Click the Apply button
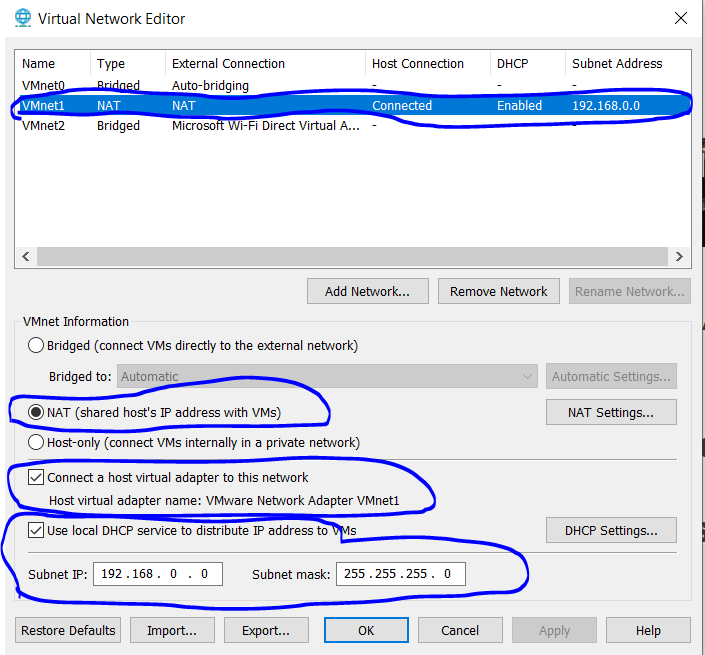The image size is (705, 655). click(554, 630)
